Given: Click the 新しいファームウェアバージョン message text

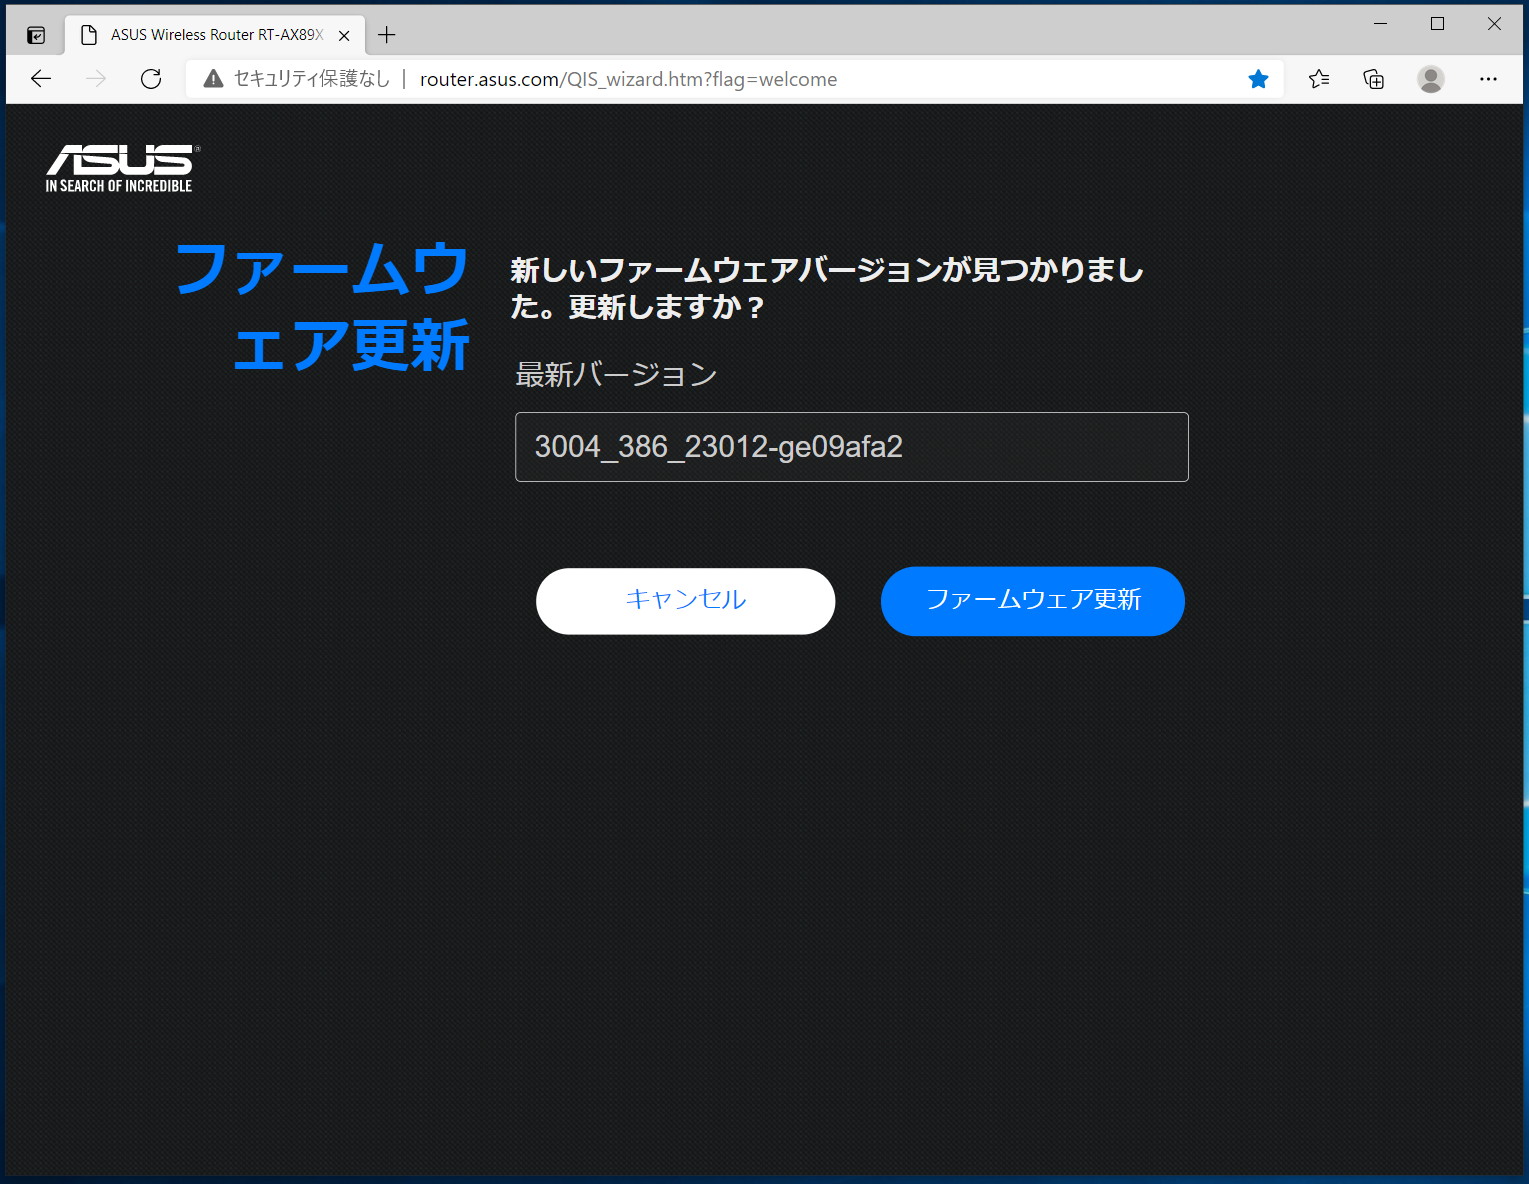Looking at the screenshot, I should pyautogui.click(x=827, y=288).
